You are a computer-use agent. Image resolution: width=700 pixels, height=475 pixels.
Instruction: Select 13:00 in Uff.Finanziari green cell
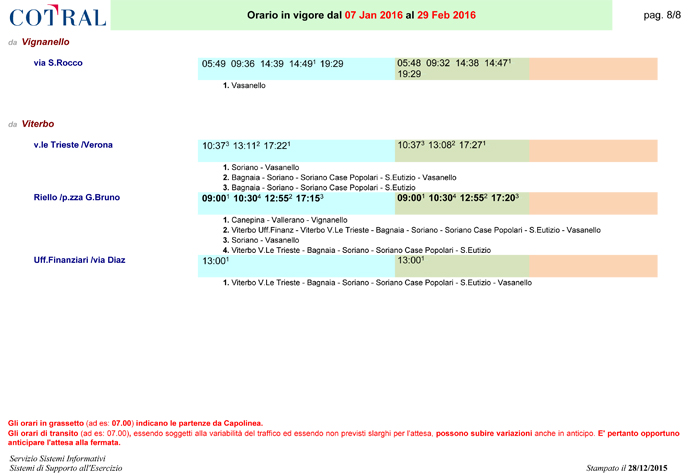[411, 260]
